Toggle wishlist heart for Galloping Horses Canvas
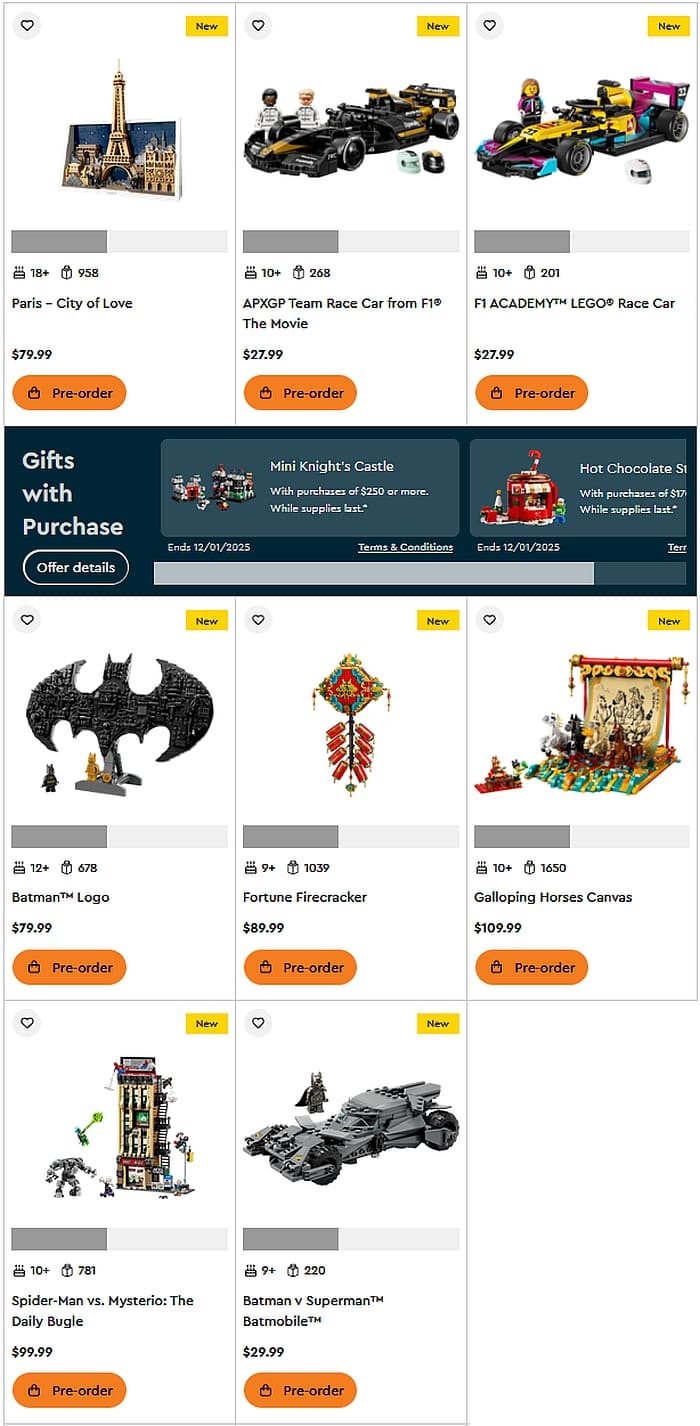Image resolution: width=700 pixels, height=1426 pixels. coord(489,620)
